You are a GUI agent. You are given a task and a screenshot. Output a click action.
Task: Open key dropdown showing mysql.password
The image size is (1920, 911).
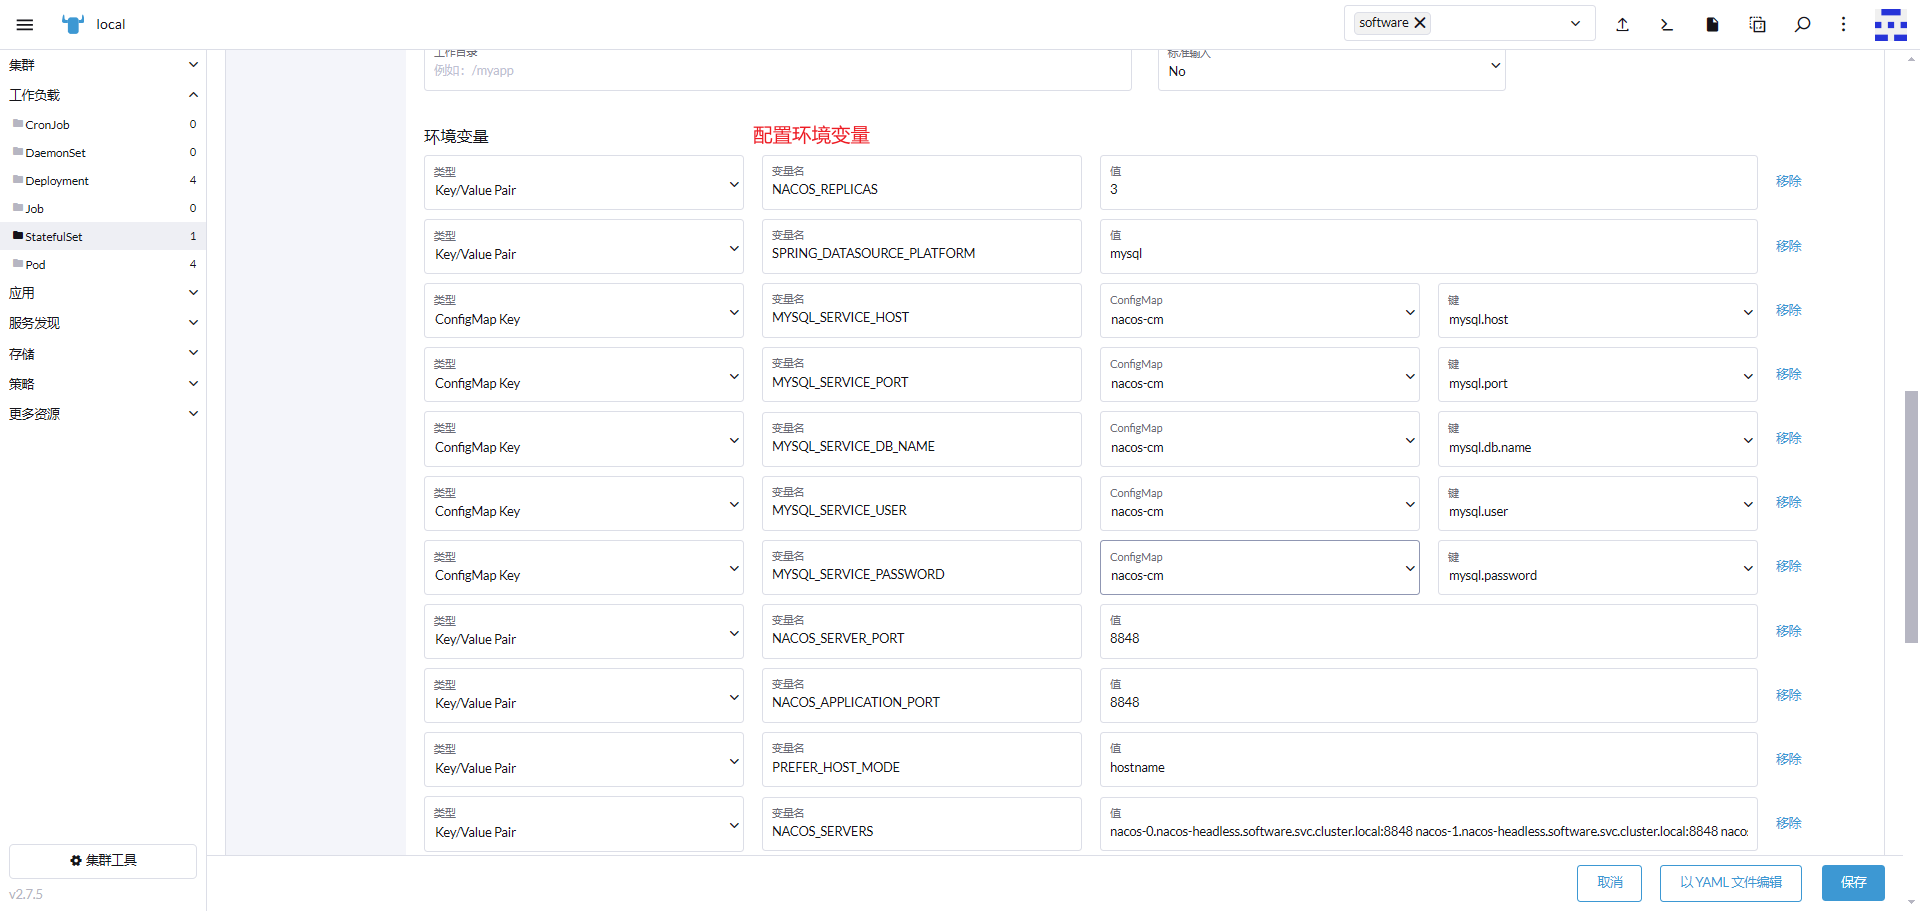1597,568
